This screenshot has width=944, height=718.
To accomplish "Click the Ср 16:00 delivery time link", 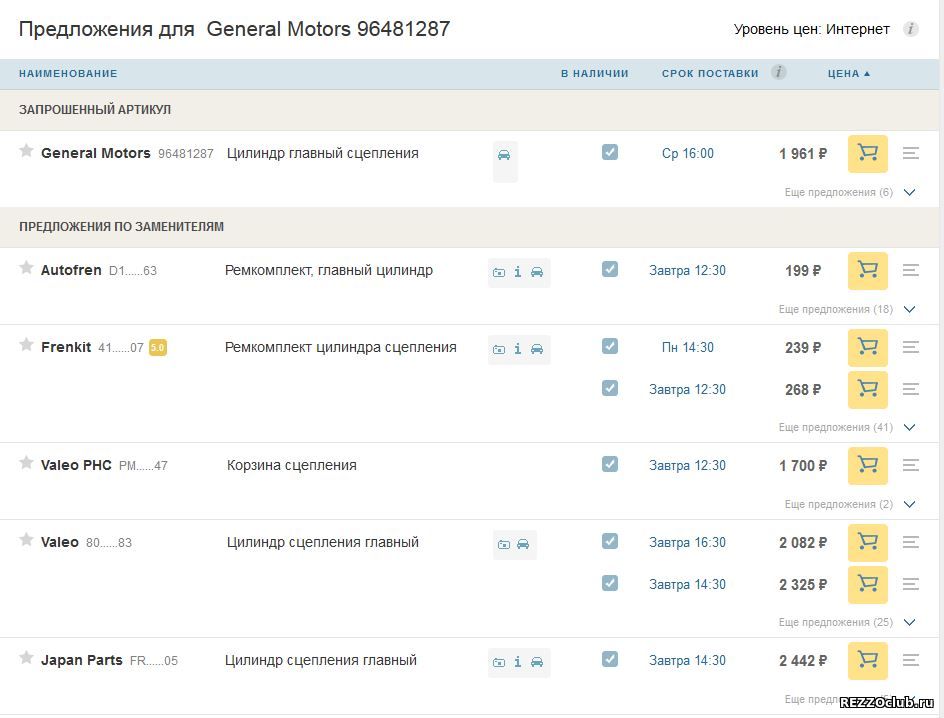I will [688, 153].
